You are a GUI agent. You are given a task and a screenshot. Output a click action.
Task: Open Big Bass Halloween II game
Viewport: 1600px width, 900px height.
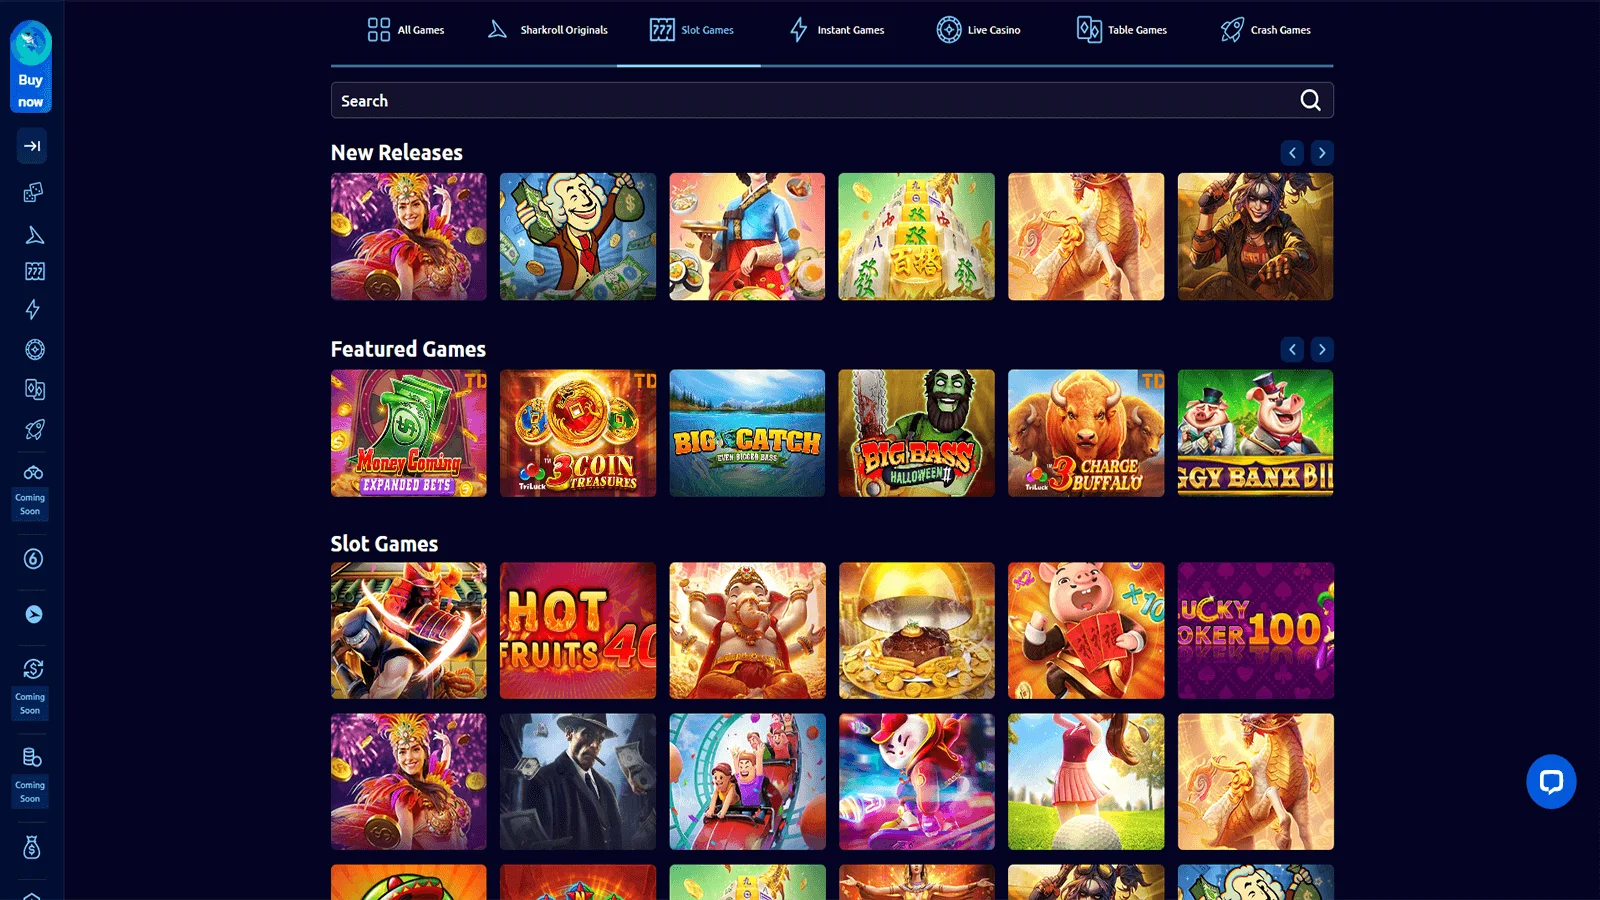pyautogui.click(x=917, y=433)
